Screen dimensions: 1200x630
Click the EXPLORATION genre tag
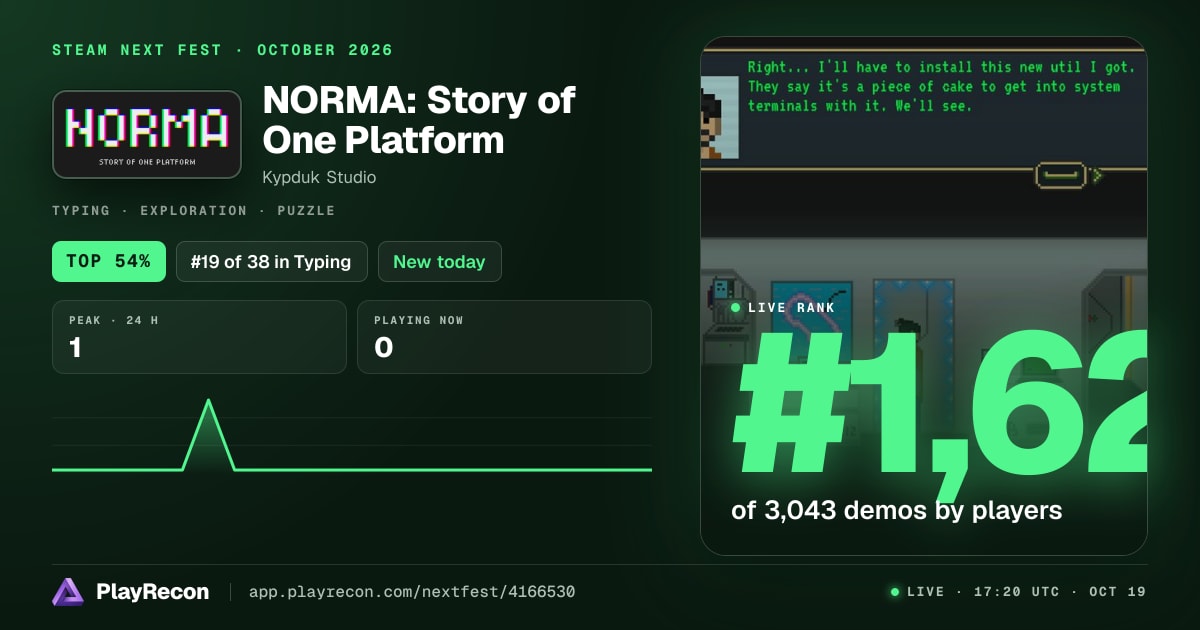[193, 211]
